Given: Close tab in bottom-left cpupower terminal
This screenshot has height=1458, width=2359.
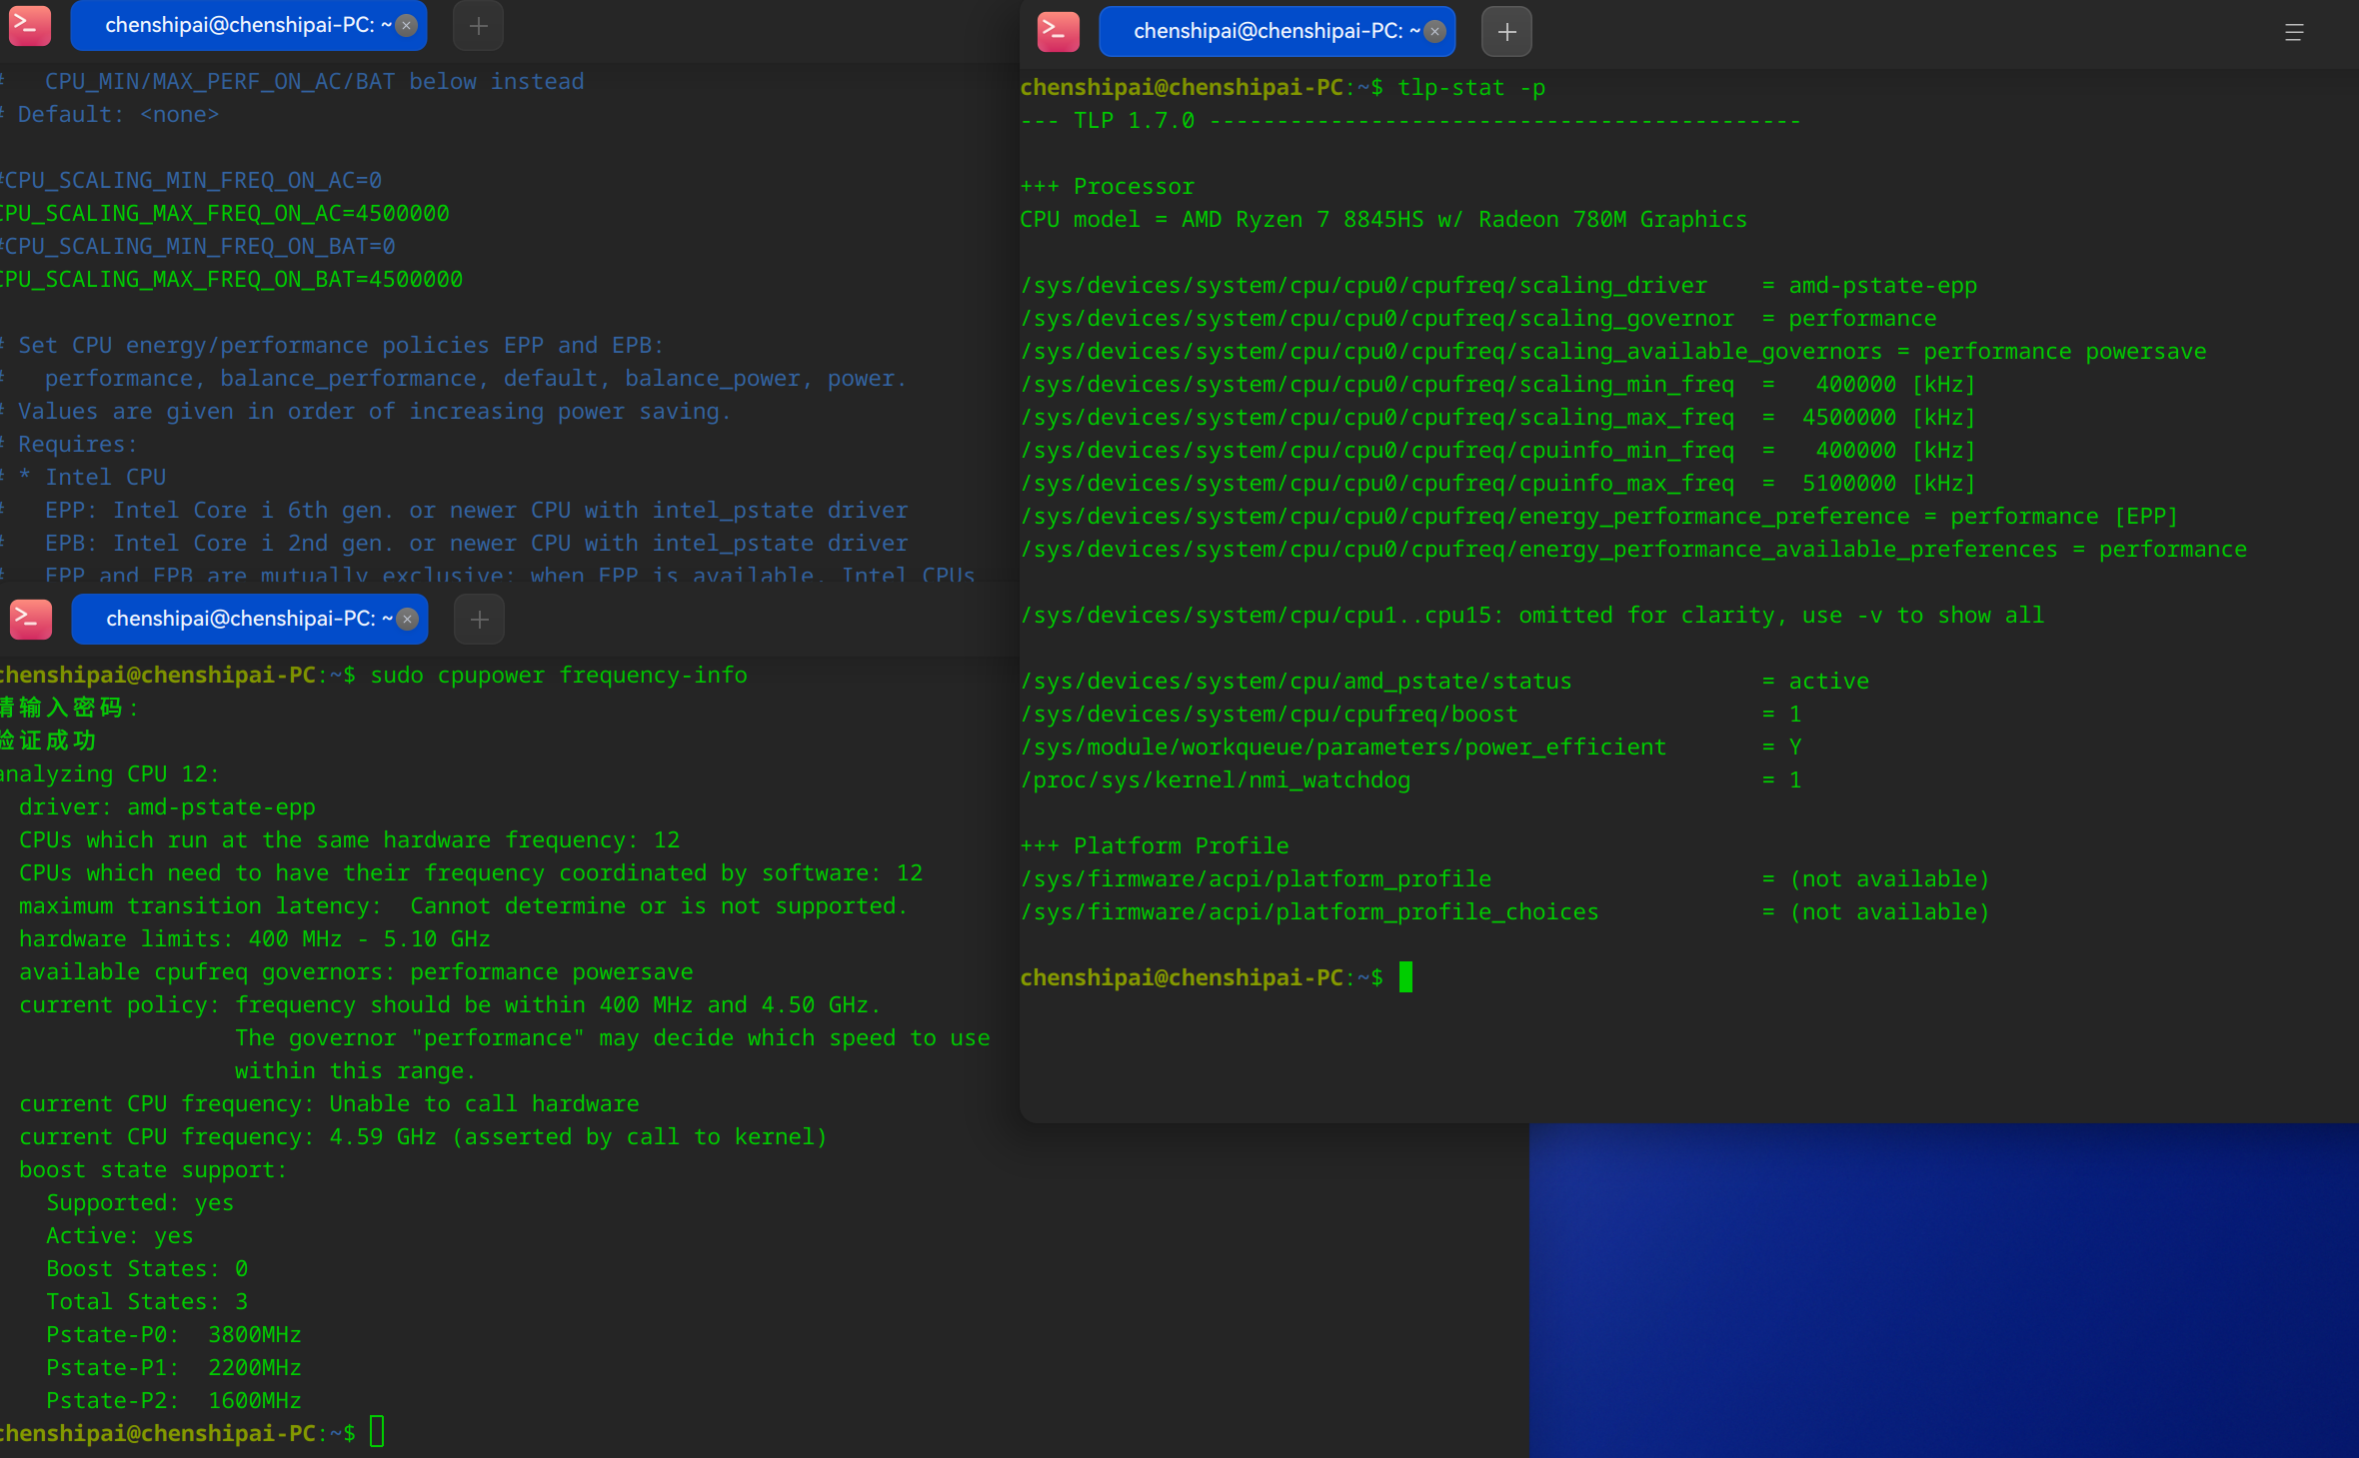Looking at the screenshot, I should (x=407, y=620).
